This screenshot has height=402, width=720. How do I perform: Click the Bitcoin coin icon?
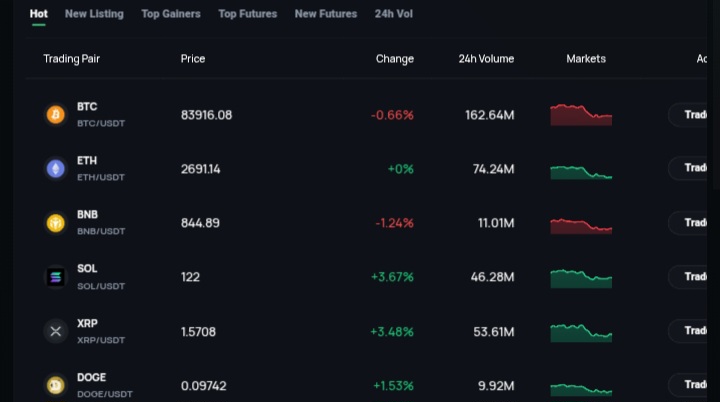pyautogui.click(x=56, y=114)
